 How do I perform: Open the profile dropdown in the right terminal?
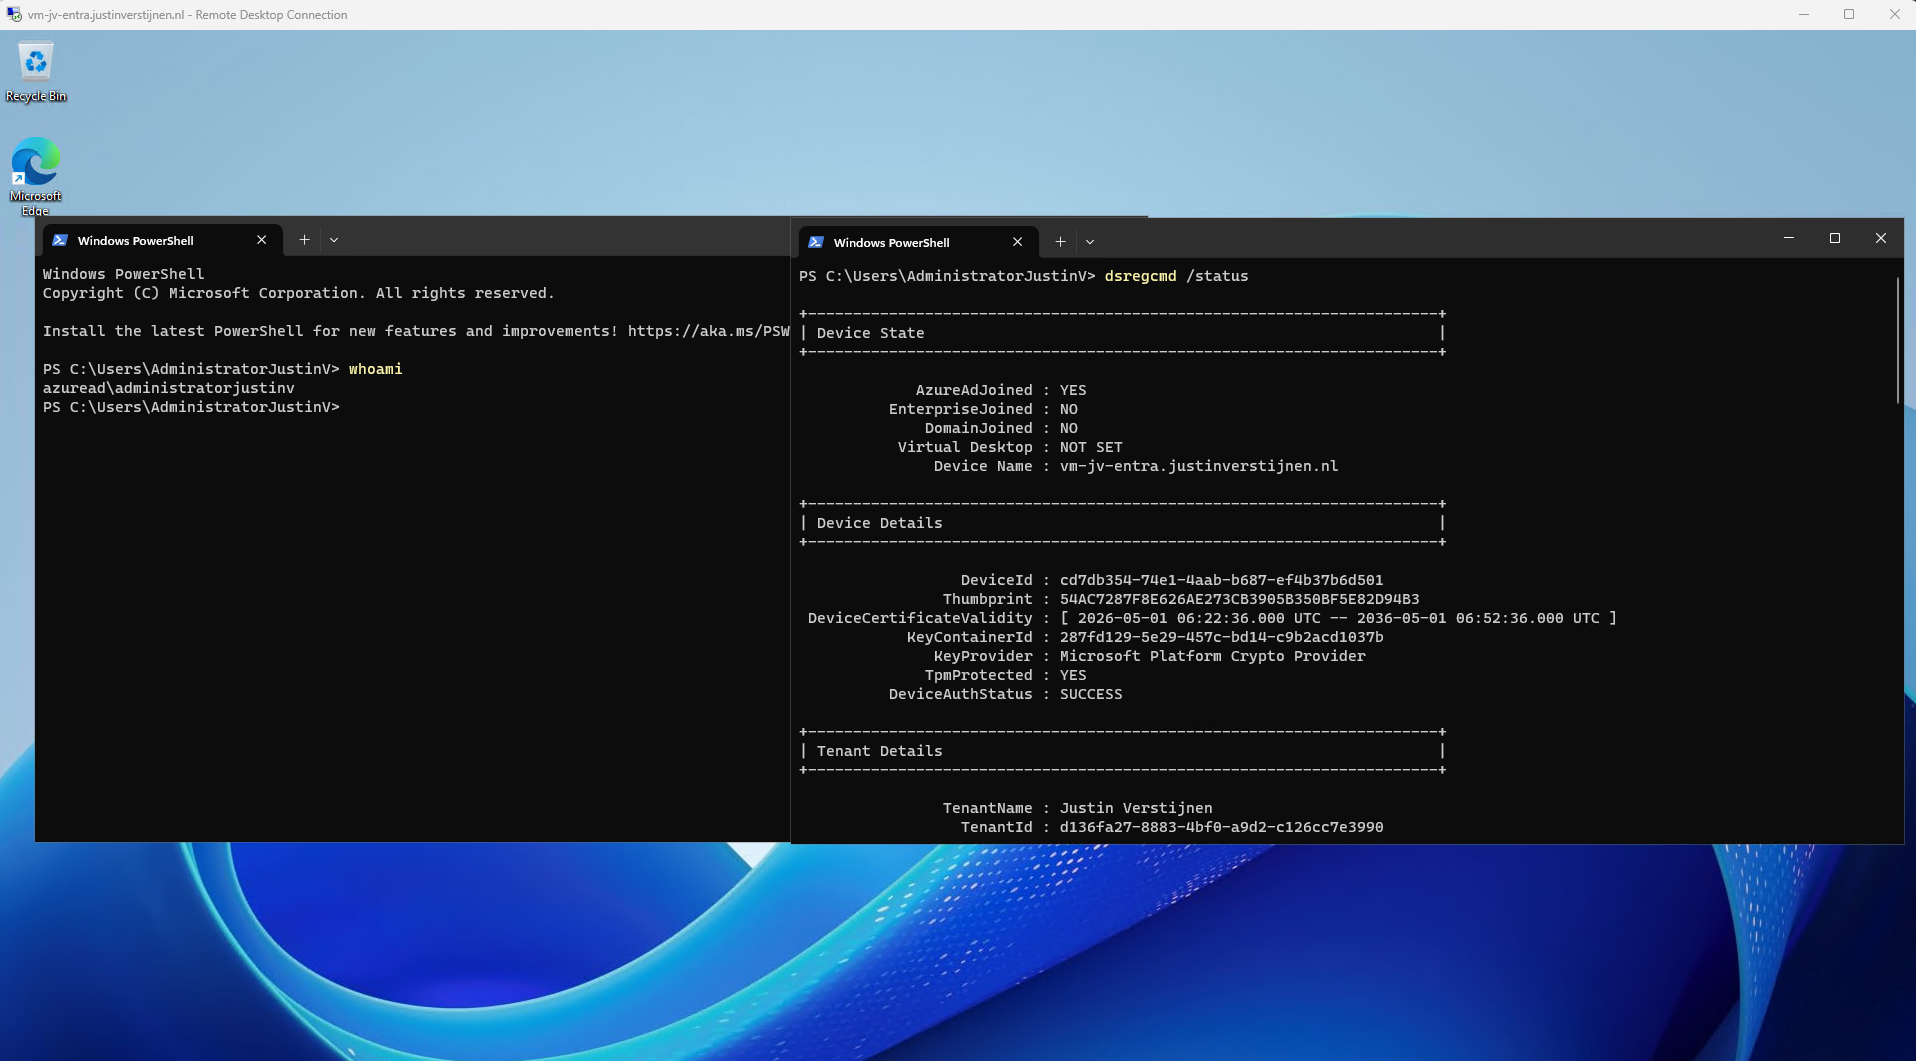point(1090,242)
